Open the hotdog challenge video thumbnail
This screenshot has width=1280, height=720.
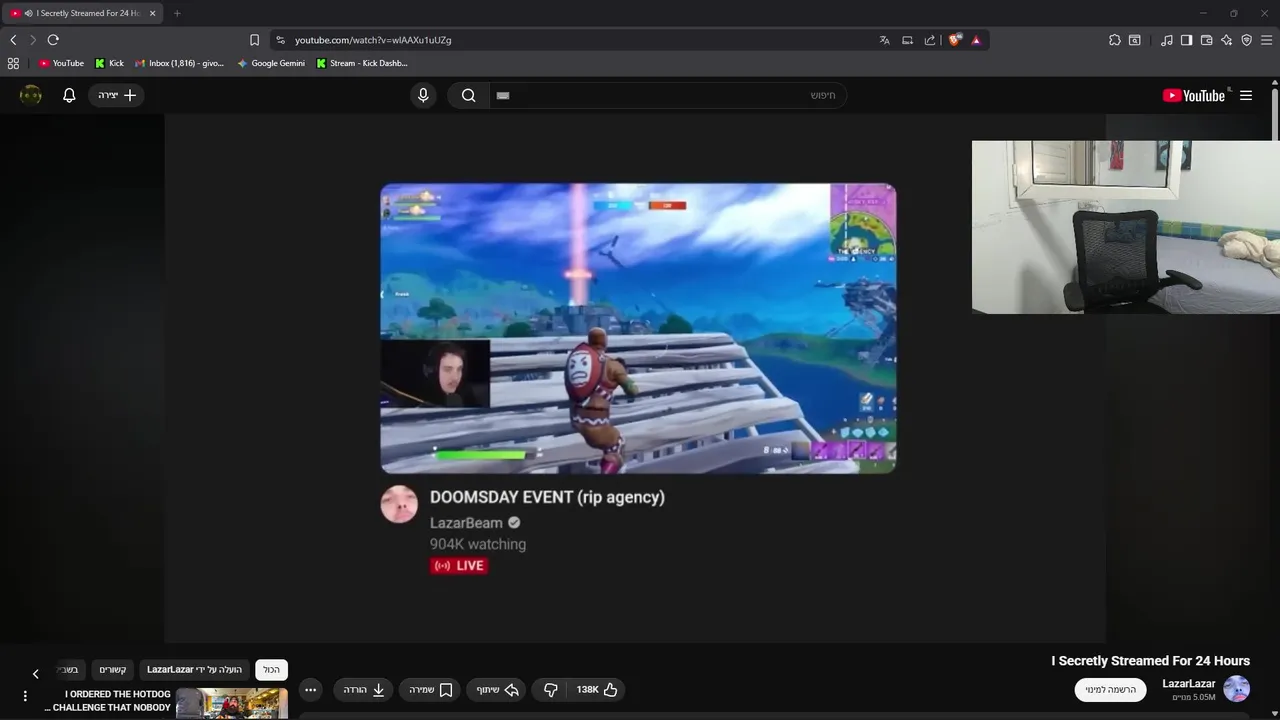tap(232, 703)
